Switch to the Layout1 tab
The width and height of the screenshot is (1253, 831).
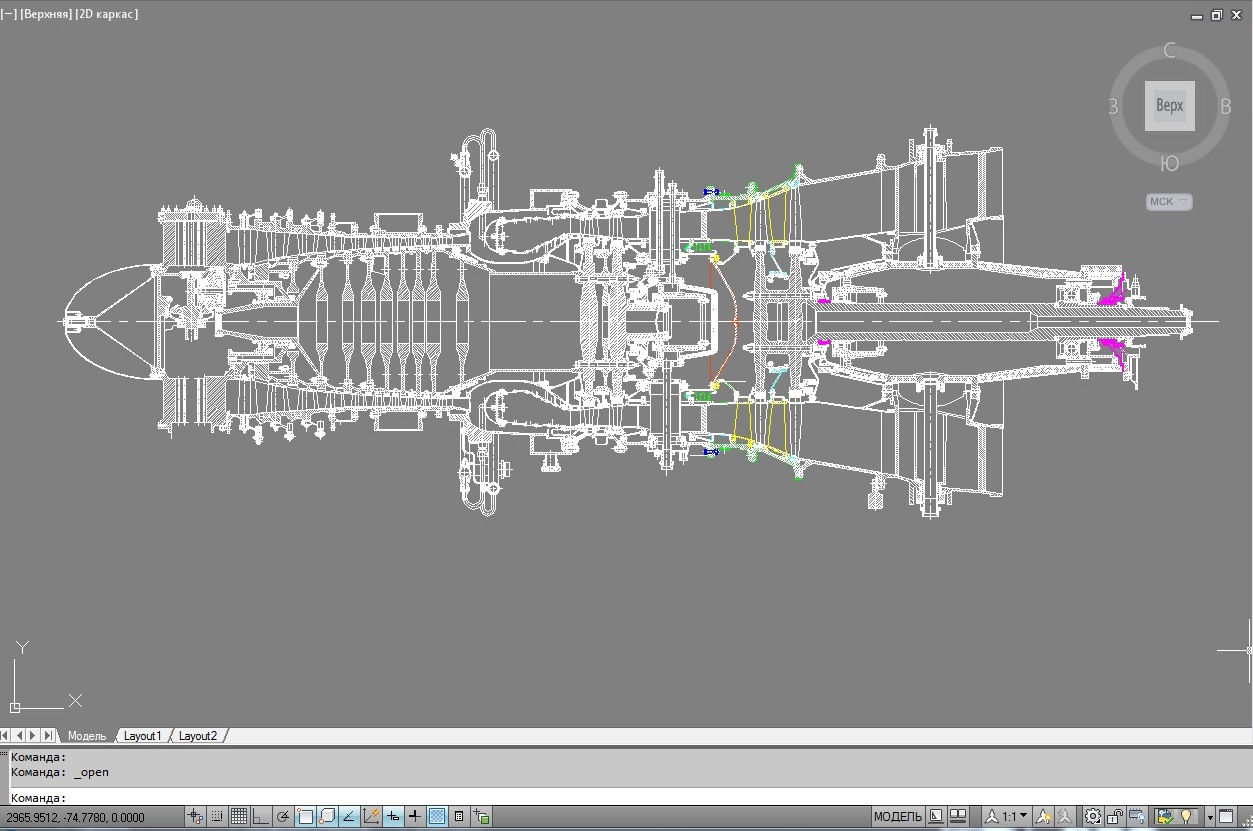pyautogui.click(x=142, y=736)
